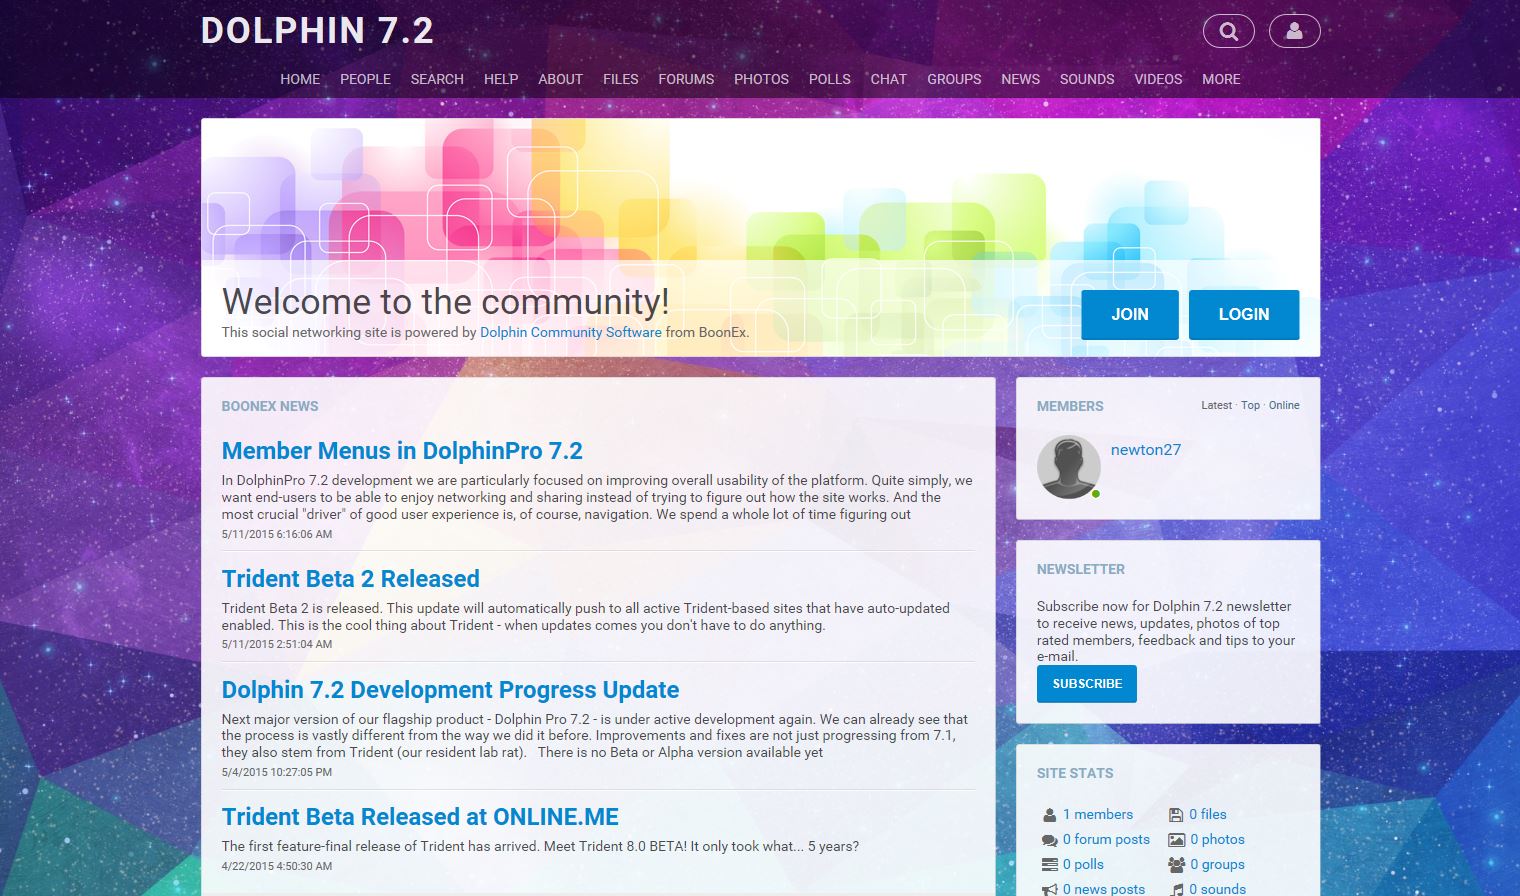Click the photos picture icon in Site Stats
Viewport: 1520px width, 896px height.
tap(1176, 840)
